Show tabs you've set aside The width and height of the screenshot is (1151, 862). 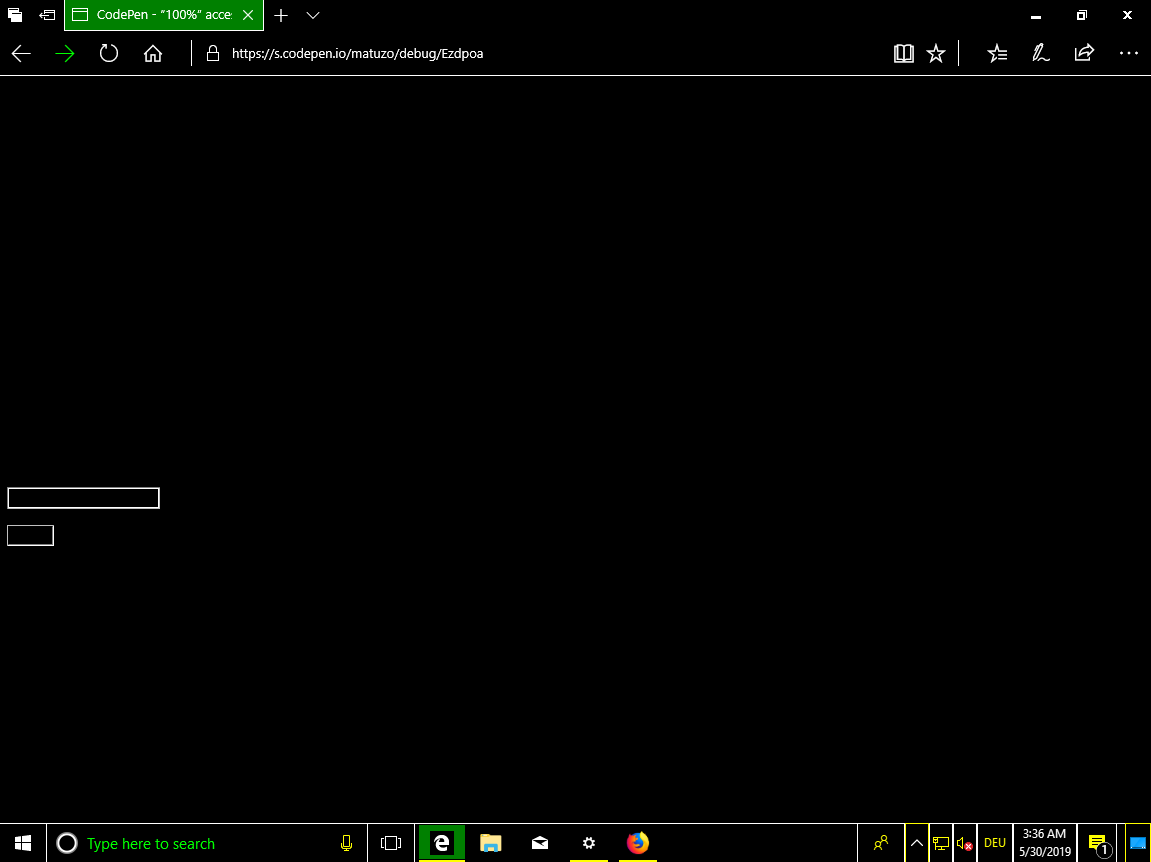point(15,15)
